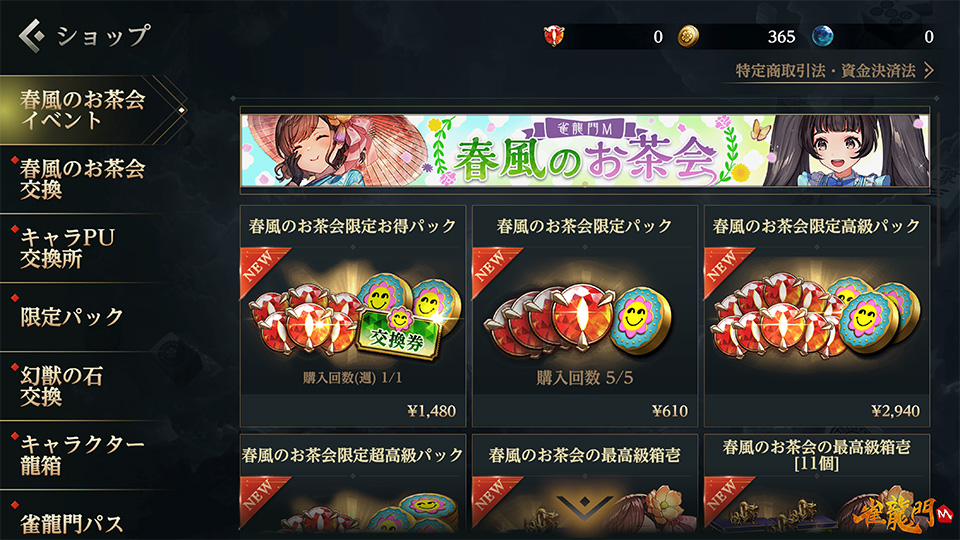Open the 春風のお茶会限定お得パック item image
This screenshot has width=960, height=540.
pos(353,315)
